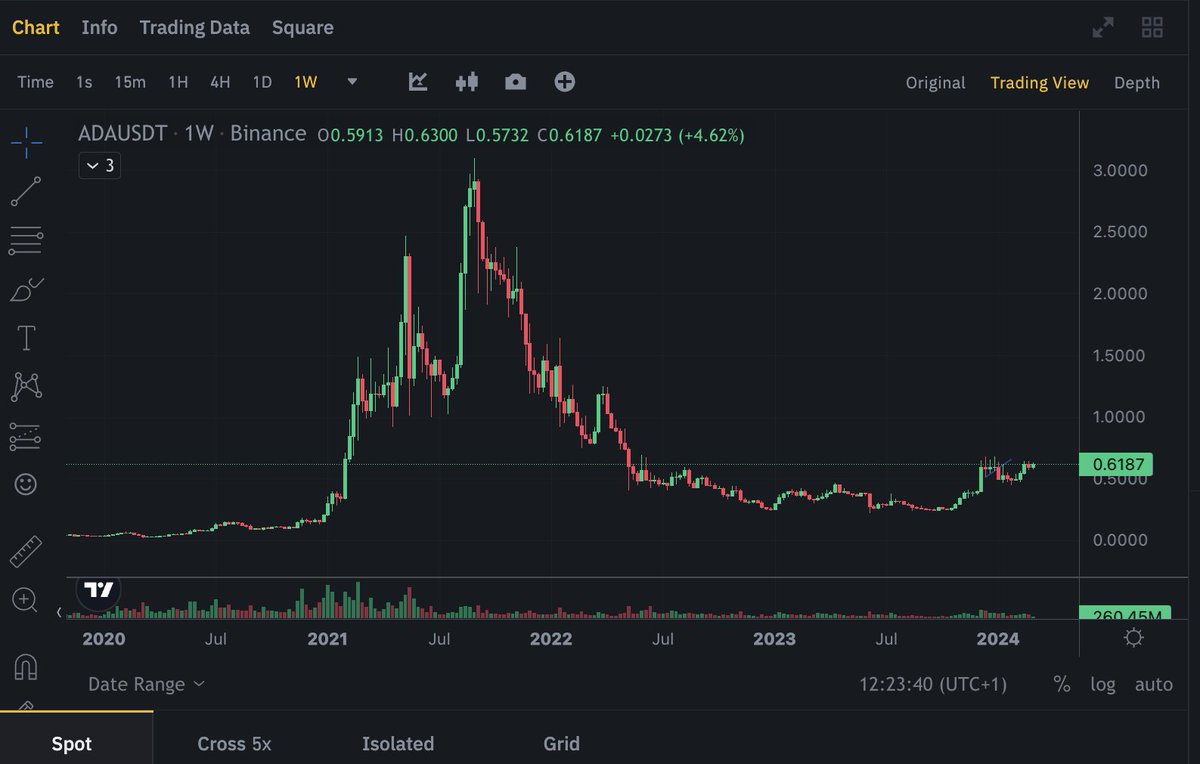Open the Trading Data tab
1200x764 pixels.
[x=194, y=27]
